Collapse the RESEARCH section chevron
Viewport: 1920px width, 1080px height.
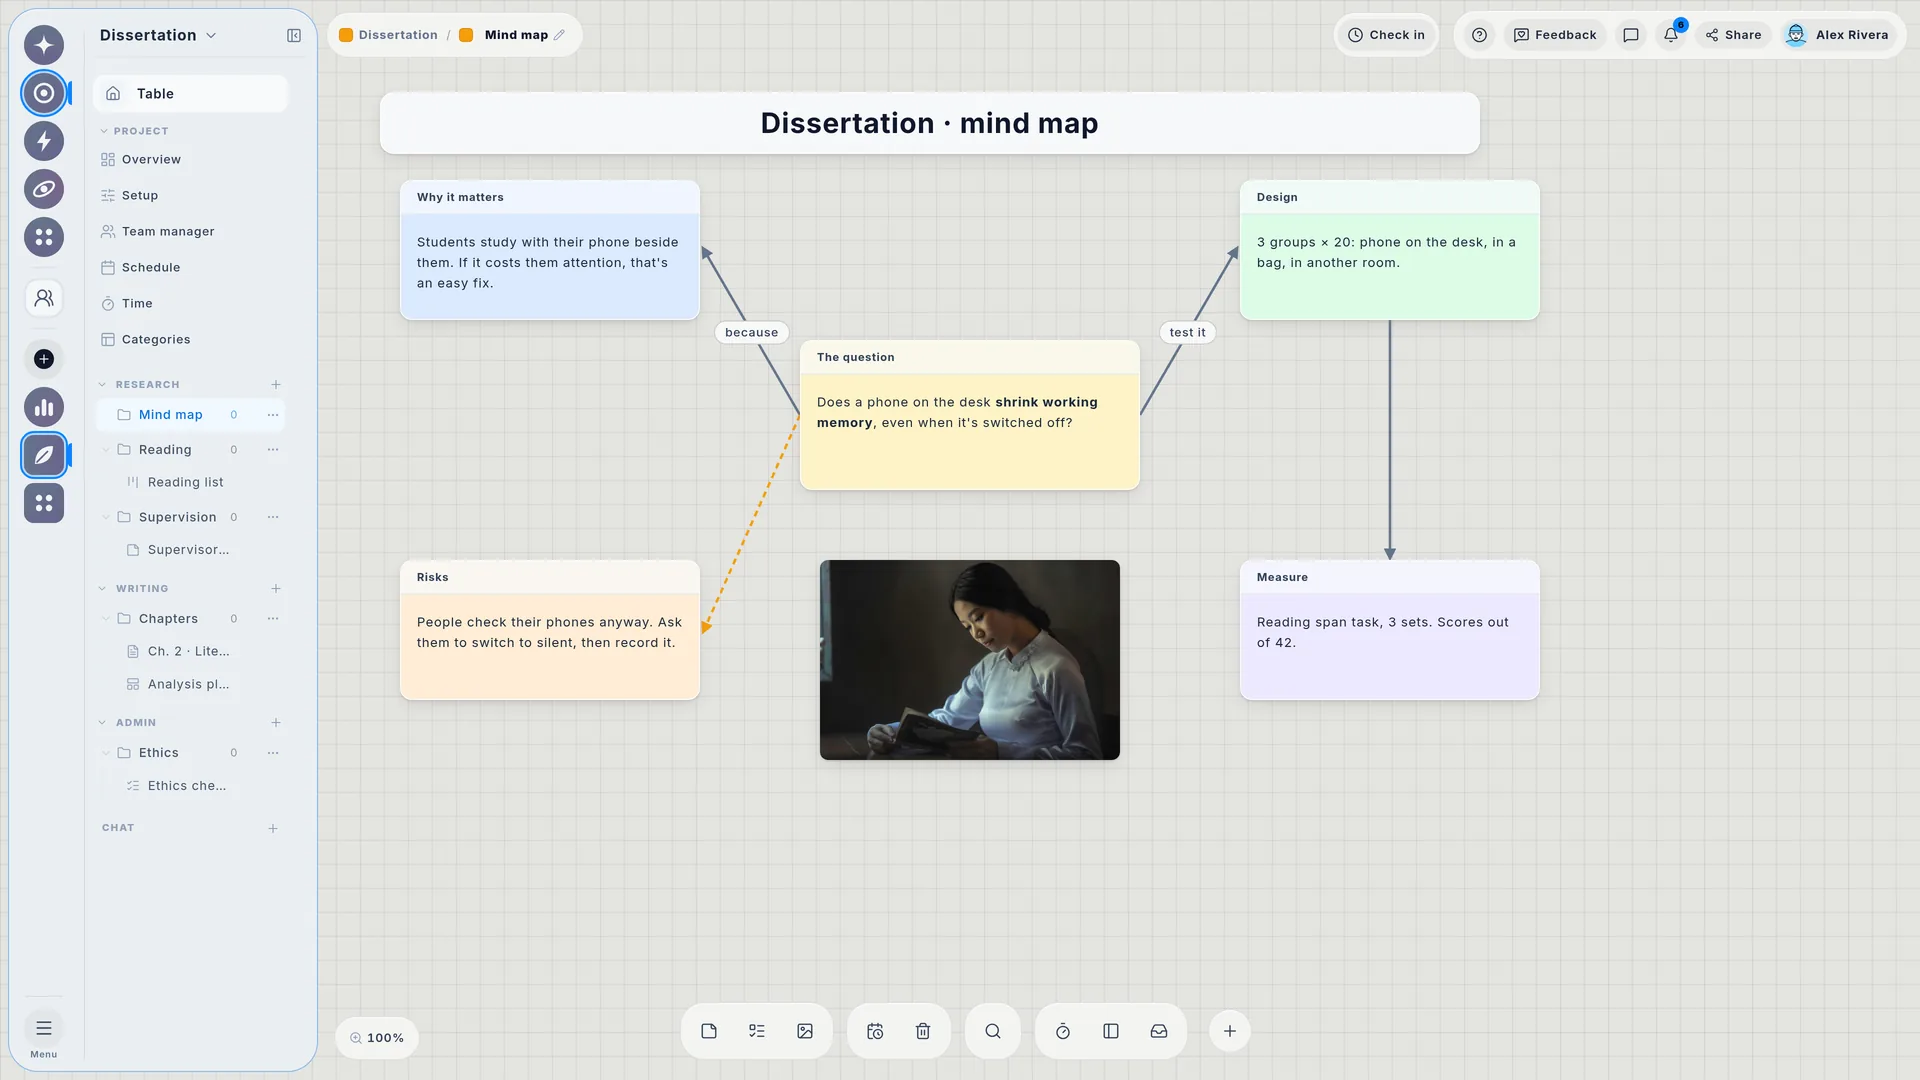[103, 384]
